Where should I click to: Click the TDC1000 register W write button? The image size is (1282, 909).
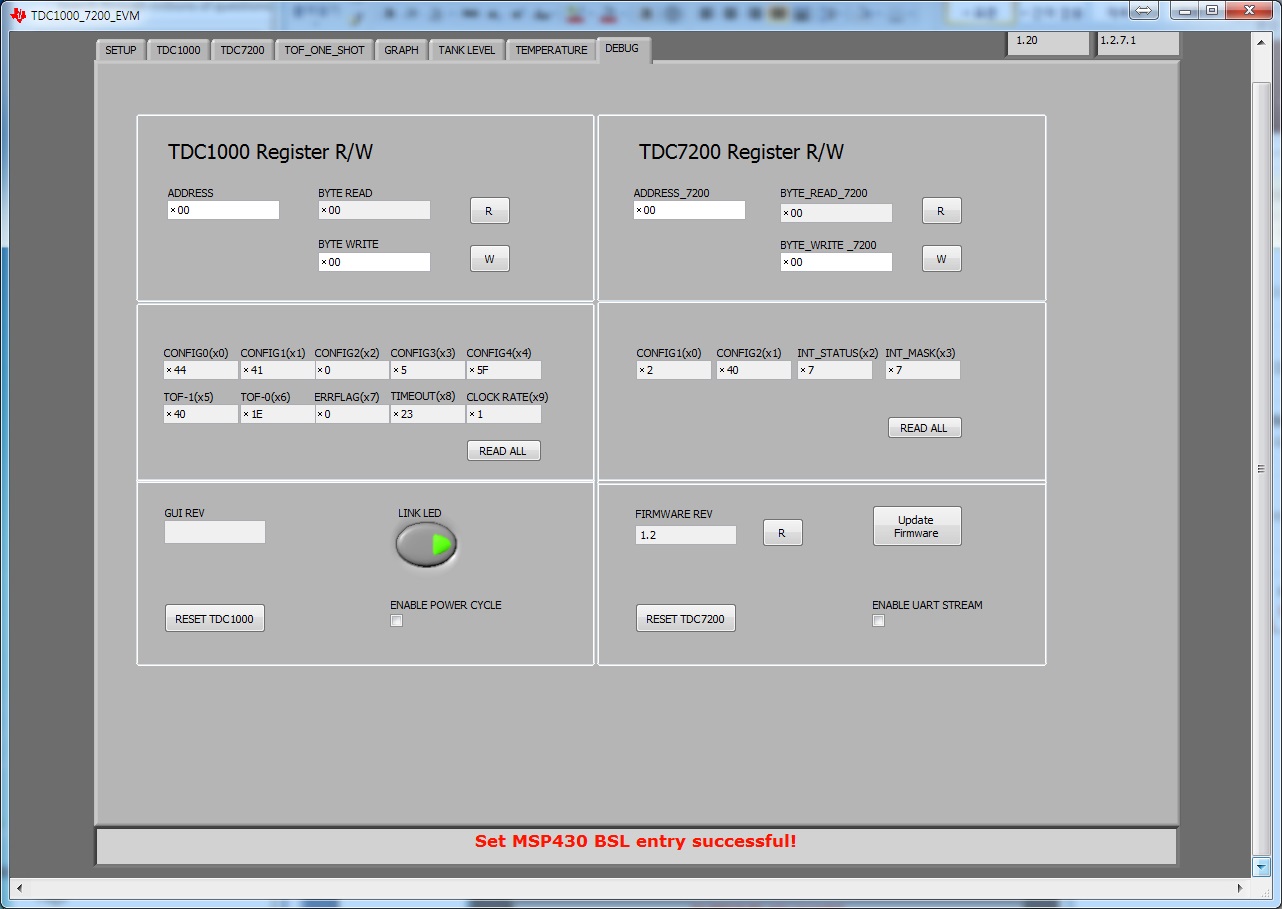click(x=489, y=259)
